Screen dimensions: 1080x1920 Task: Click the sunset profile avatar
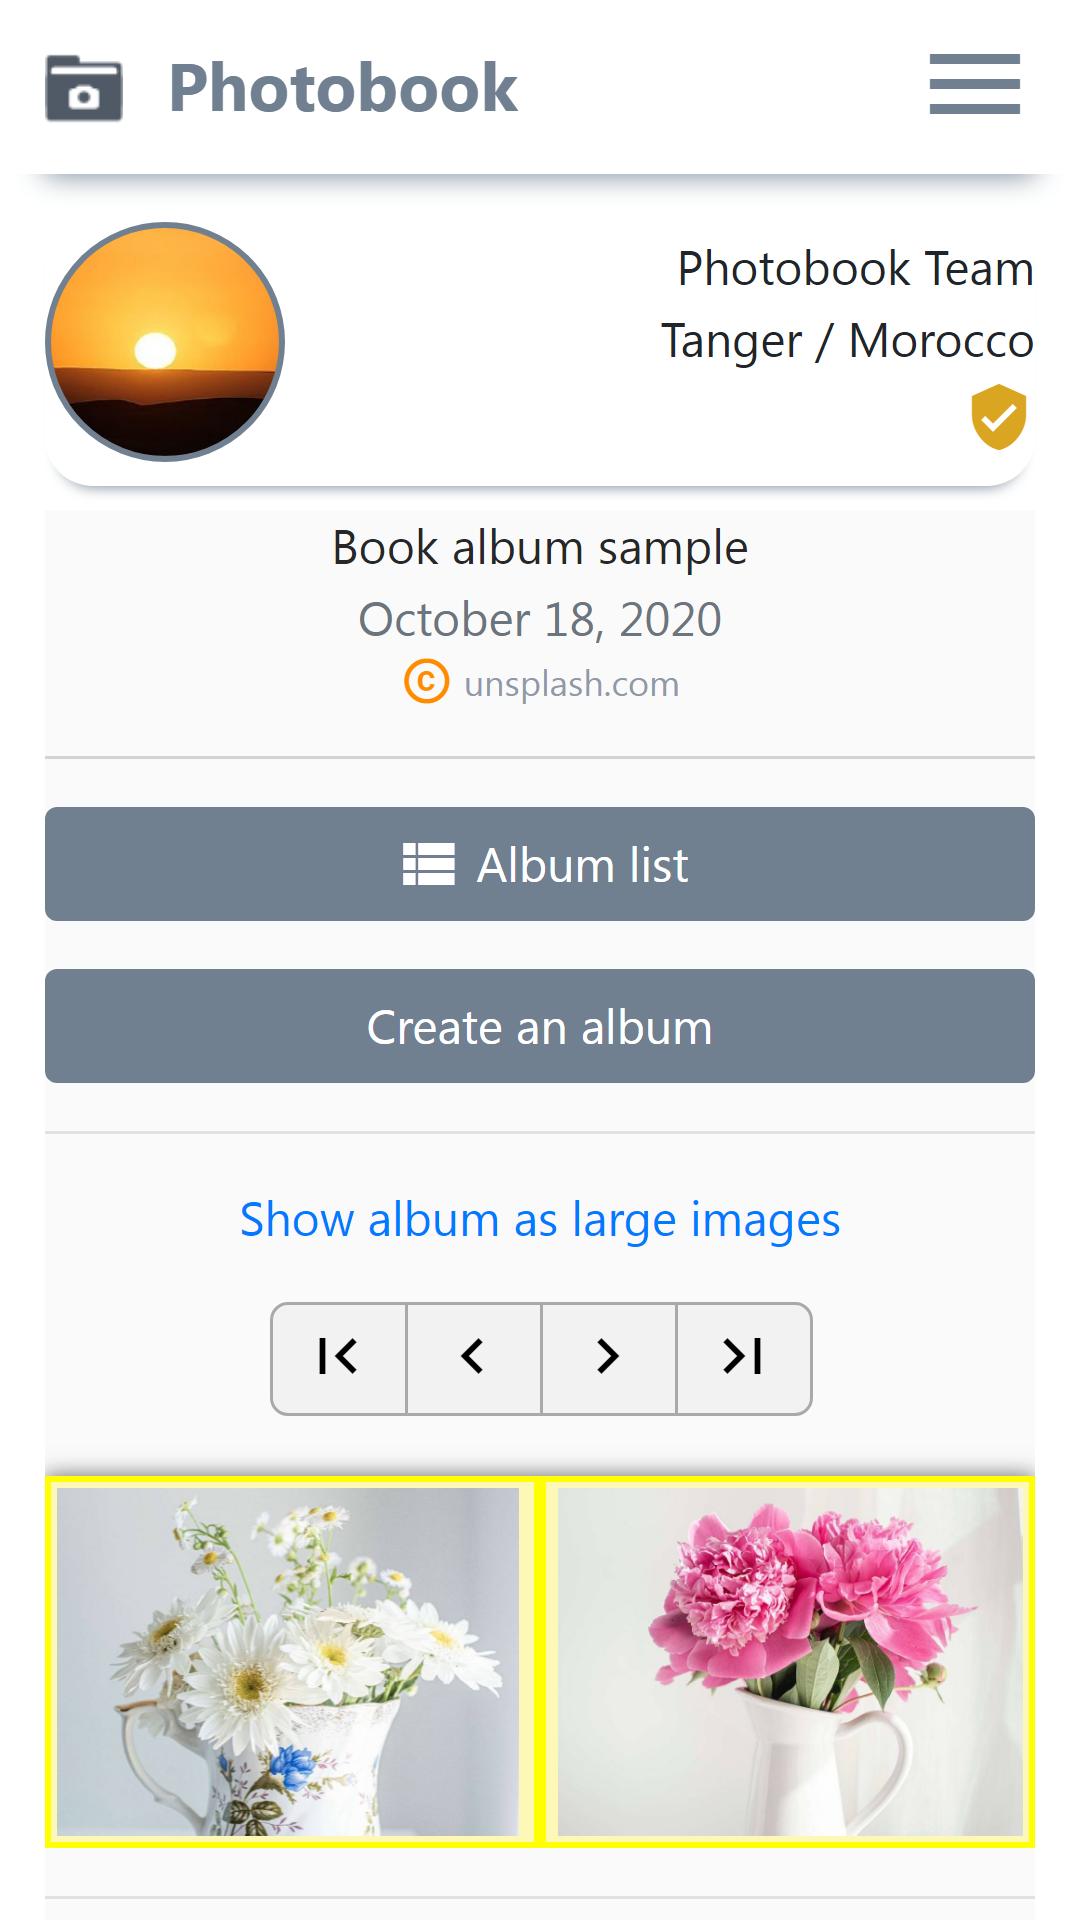coord(165,342)
